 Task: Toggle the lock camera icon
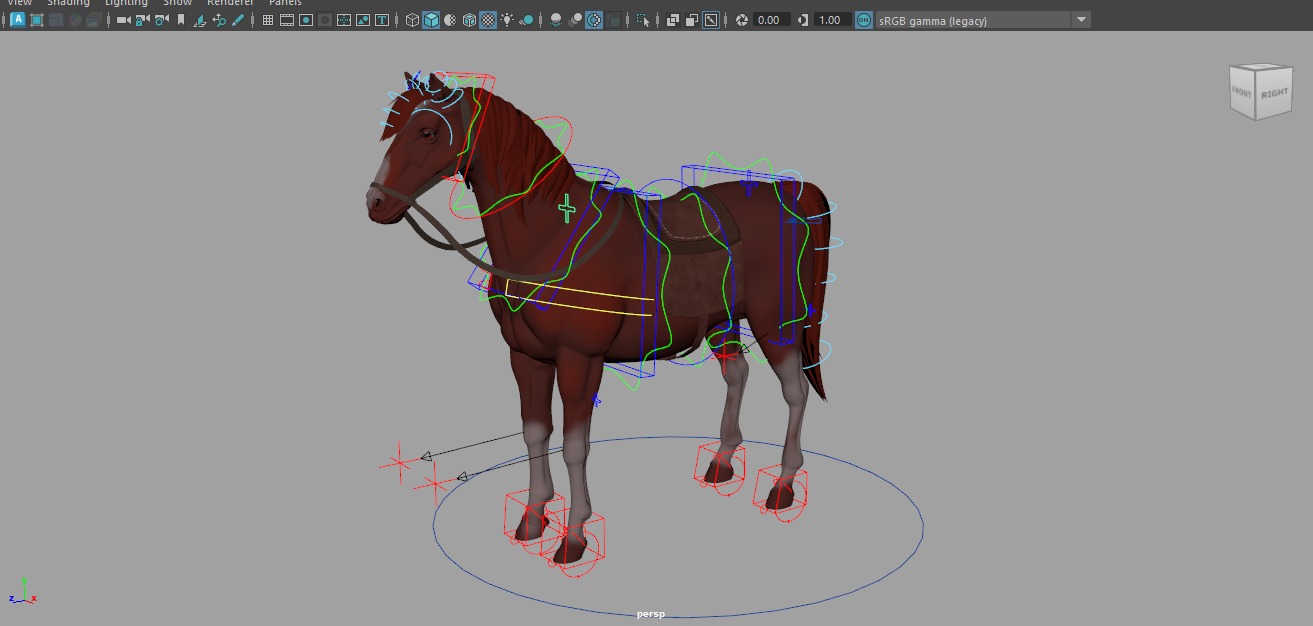click(x=142, y=20)
